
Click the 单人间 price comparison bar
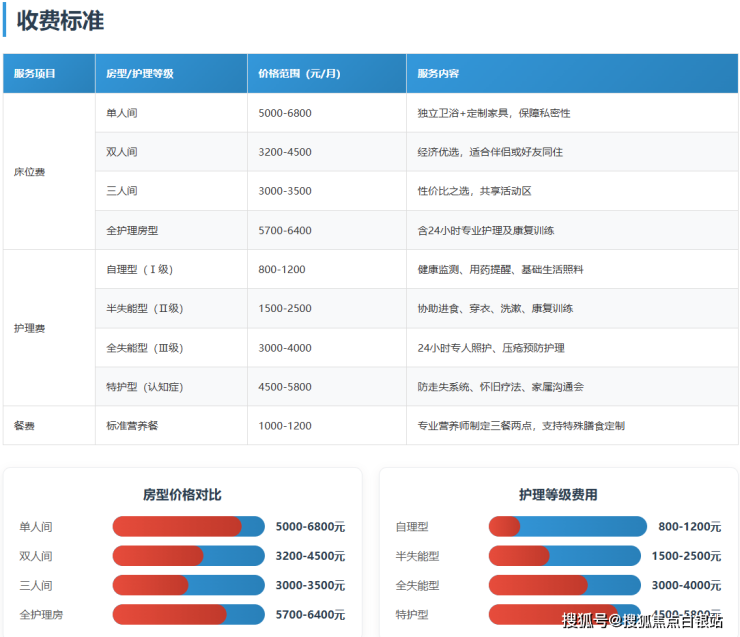point(188,526)
